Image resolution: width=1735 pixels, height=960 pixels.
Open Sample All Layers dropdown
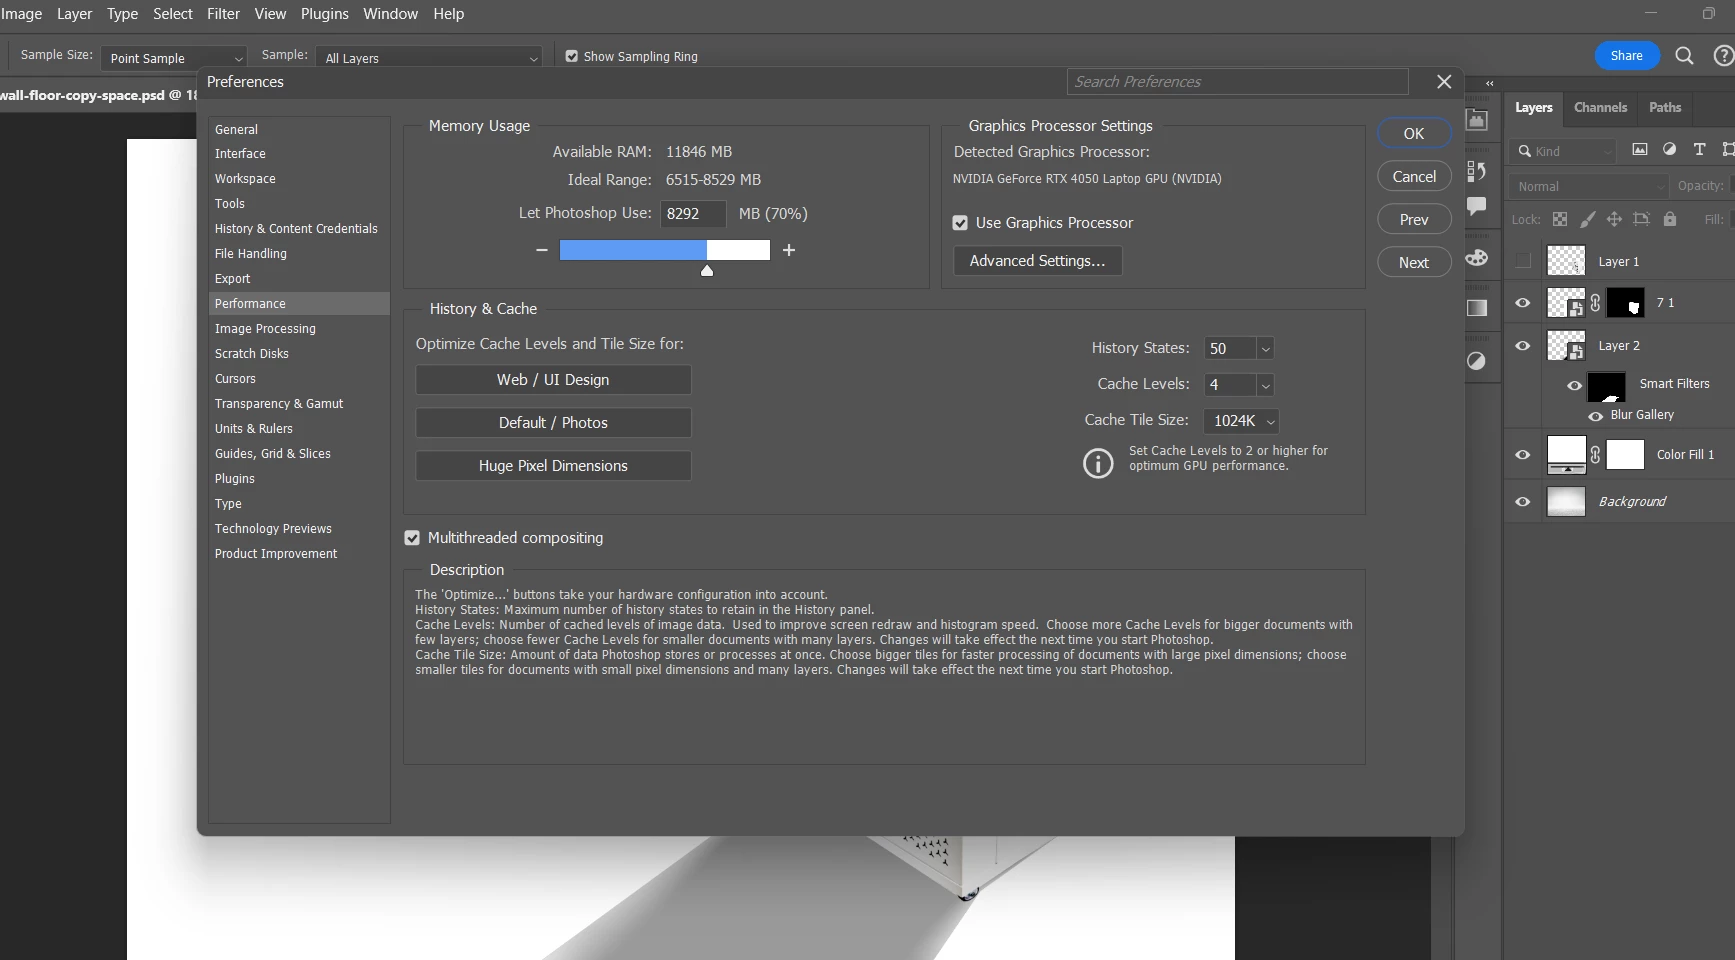coord(429,58)
